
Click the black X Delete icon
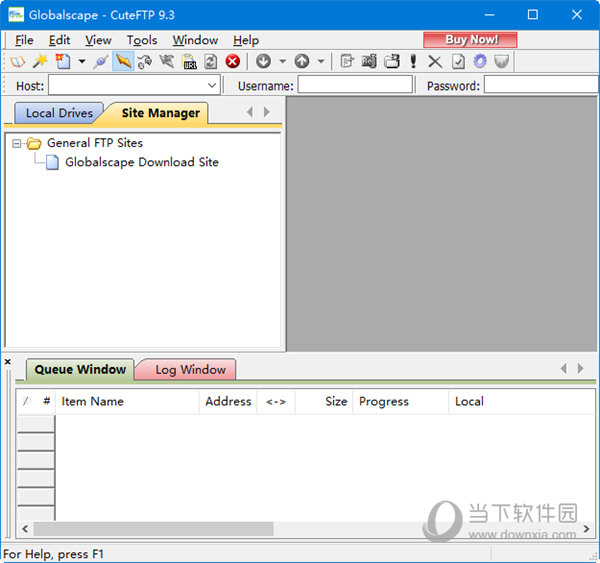pyautogui.click(x=435, y=61)
